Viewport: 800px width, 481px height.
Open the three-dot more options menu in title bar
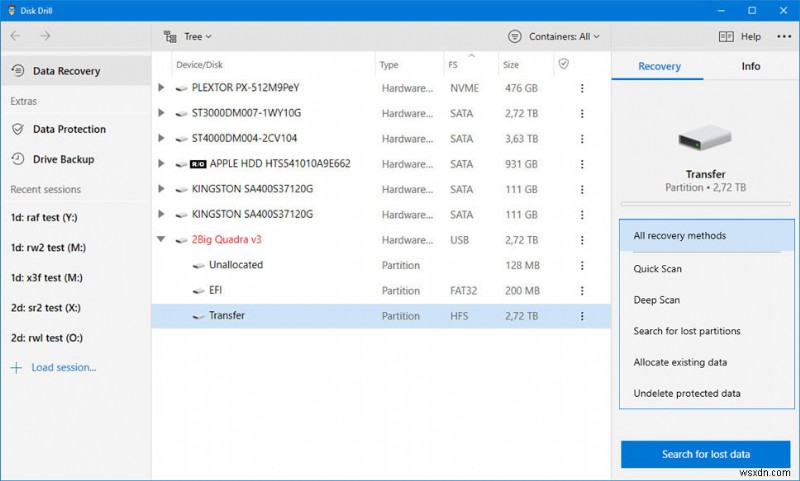(783, 36)
